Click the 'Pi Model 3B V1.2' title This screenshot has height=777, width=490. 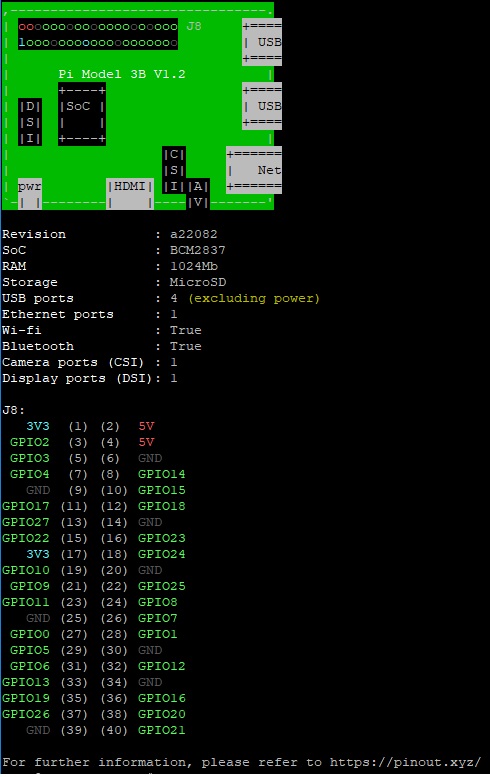tap(122, 74)
